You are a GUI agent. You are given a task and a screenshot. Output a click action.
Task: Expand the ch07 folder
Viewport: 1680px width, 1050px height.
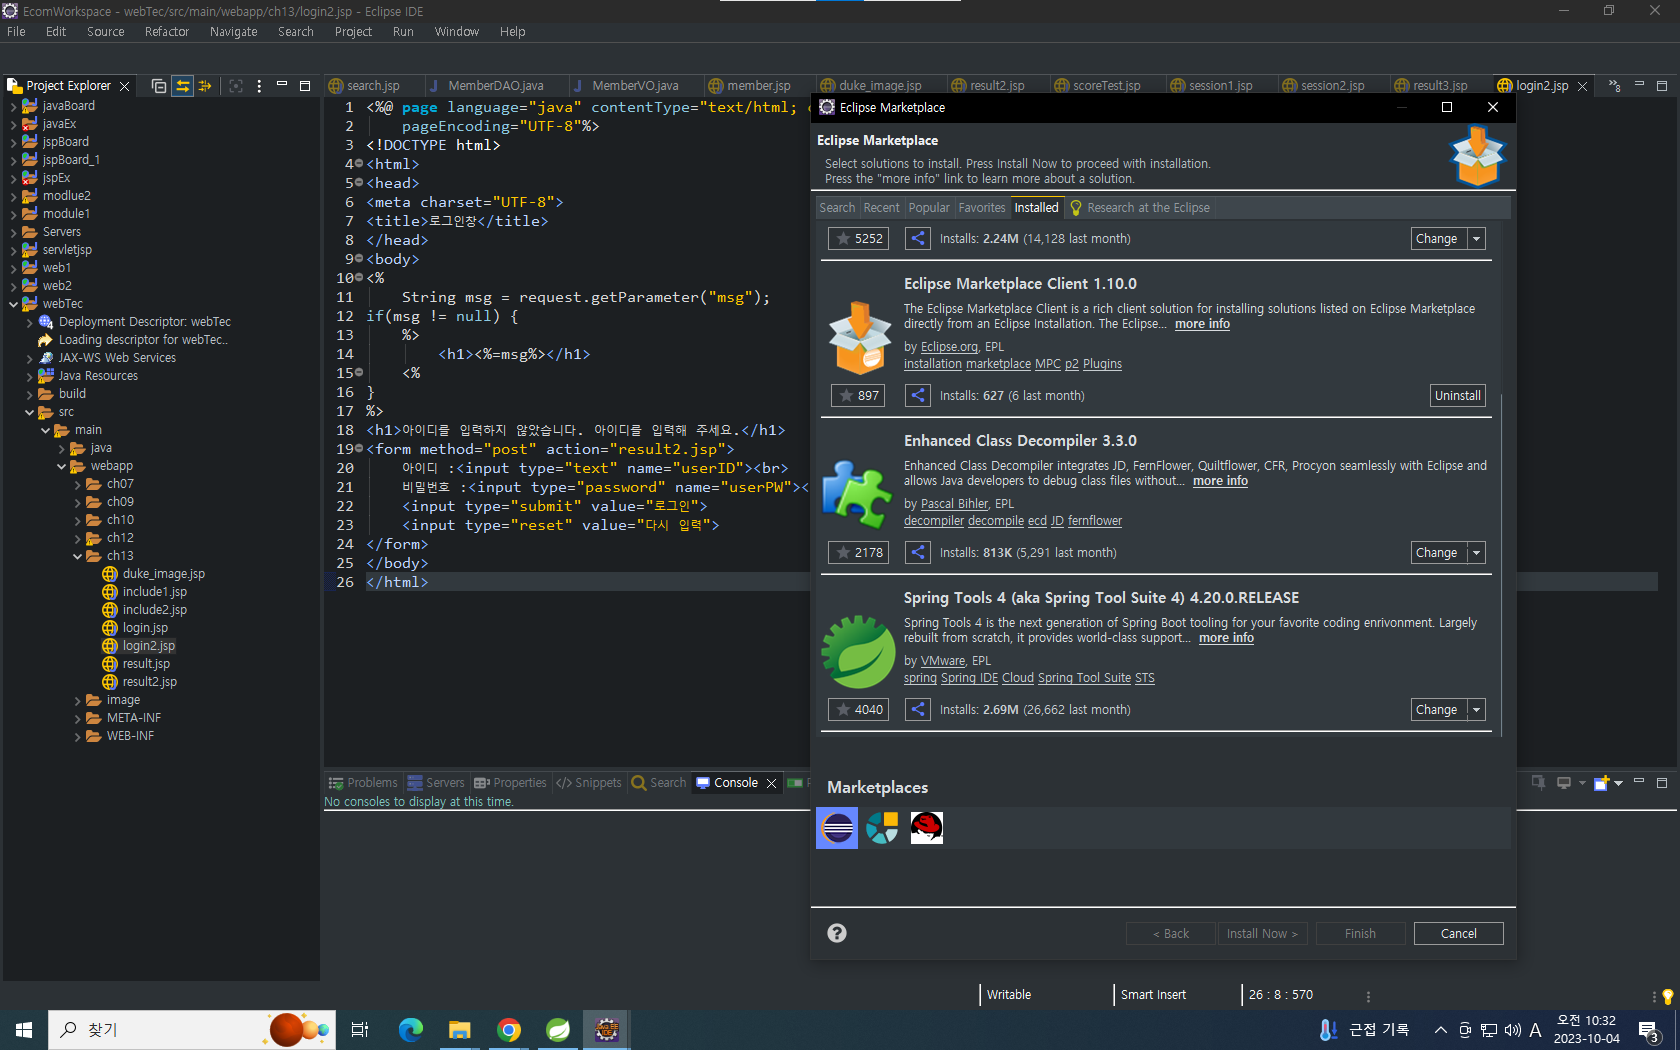pos(78,484)
